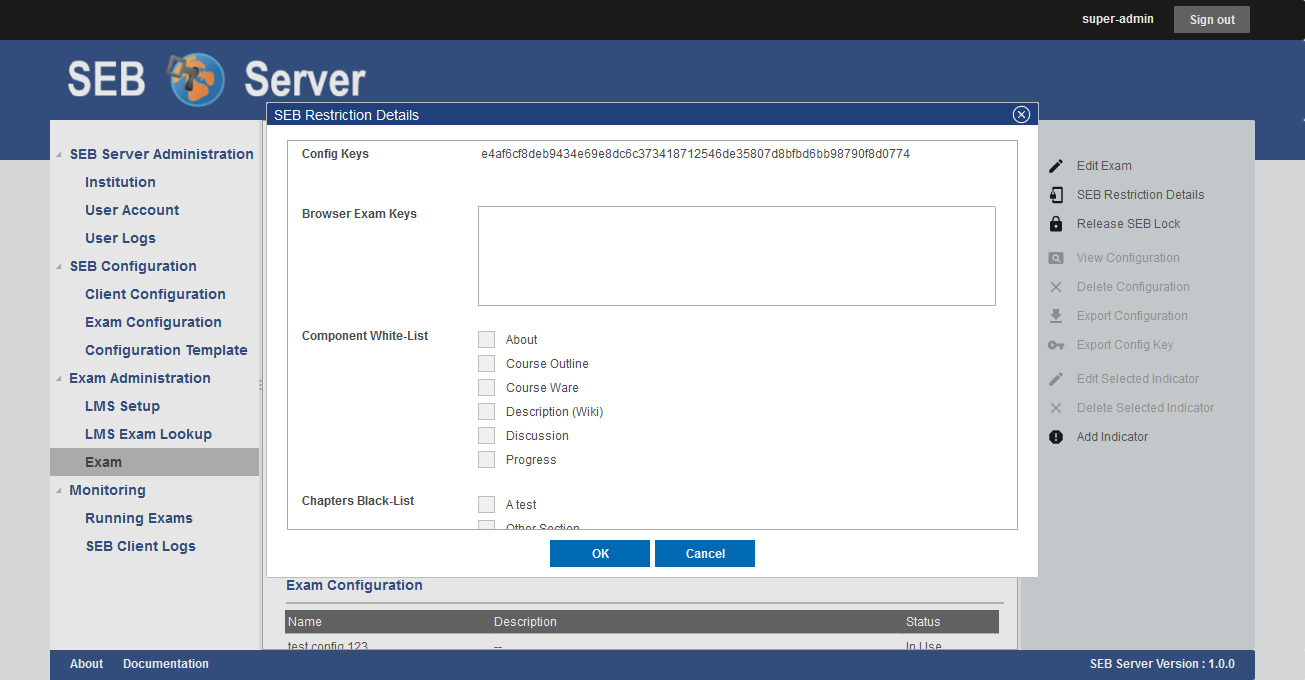Click the Browser Exam Keys text area
Viewport: 1305px width, 680px height.
pyautogui.click(x=736, y=256)
